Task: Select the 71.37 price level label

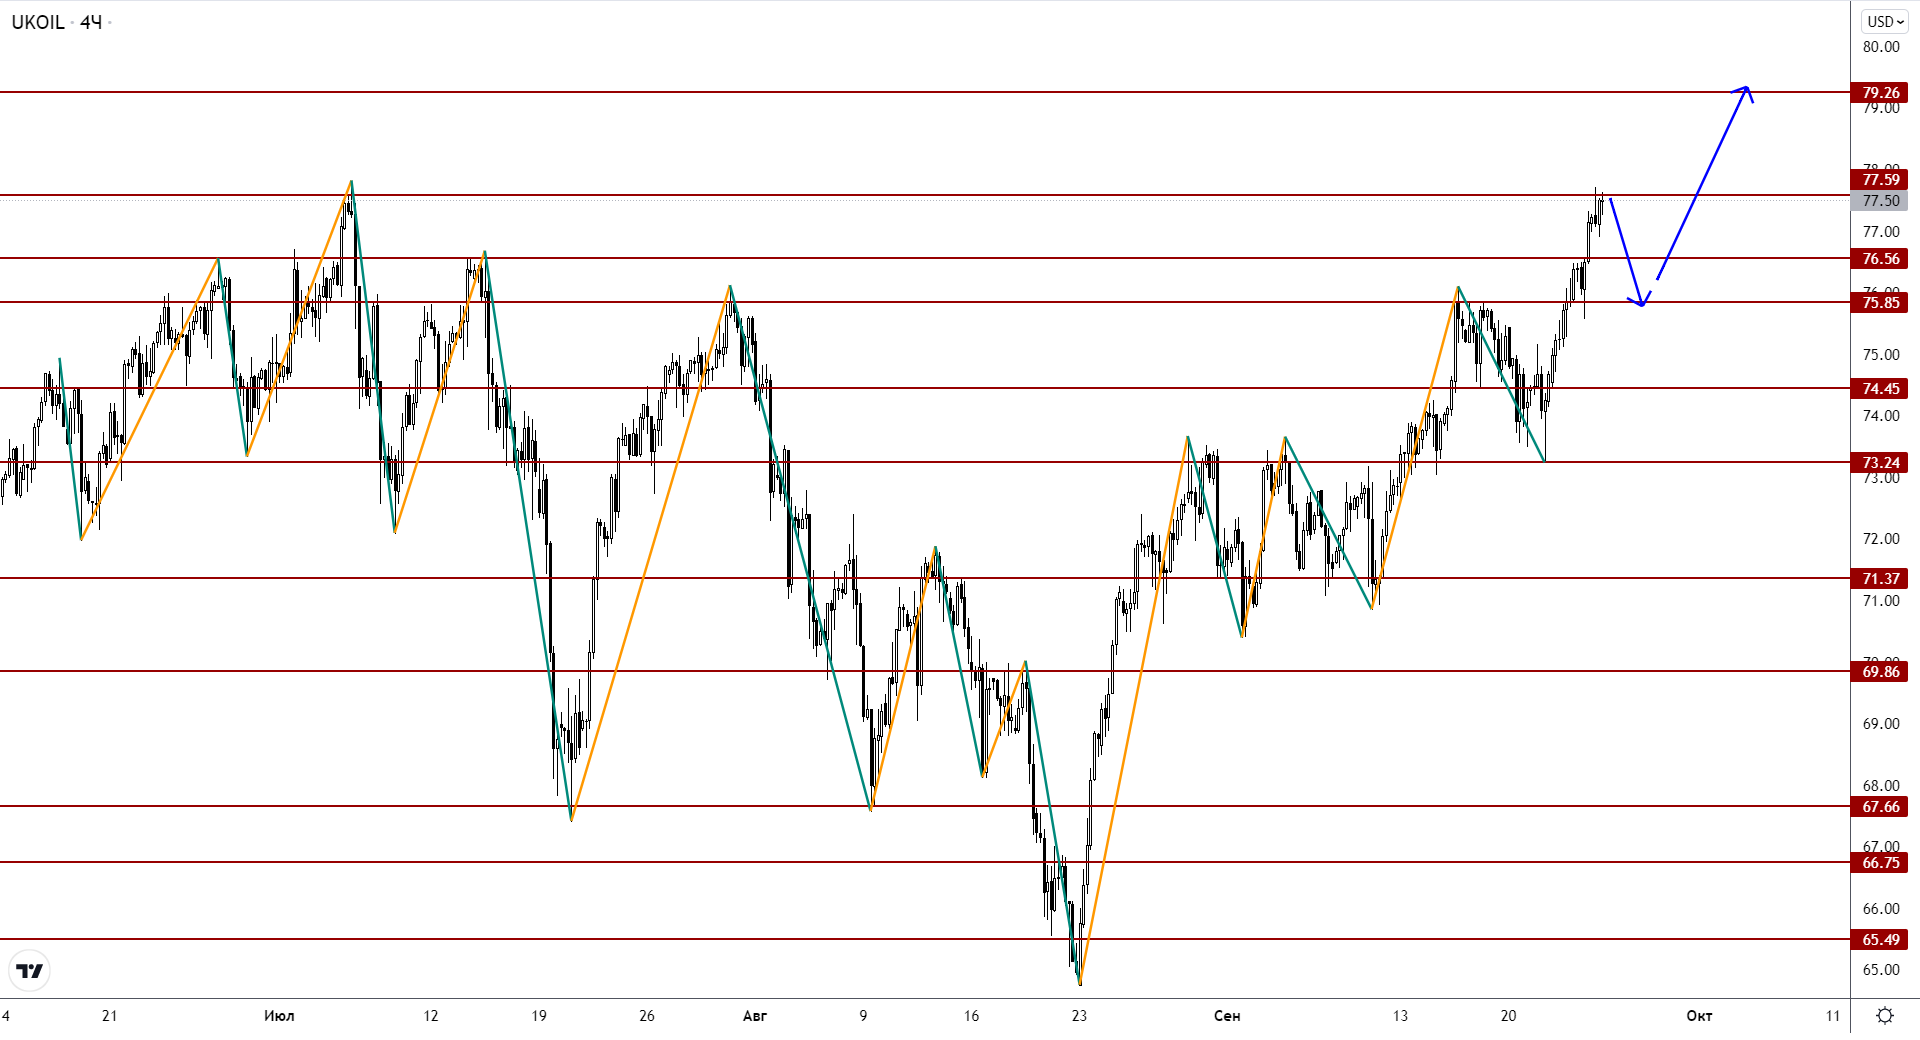Action: click(x=1880, y=579)
